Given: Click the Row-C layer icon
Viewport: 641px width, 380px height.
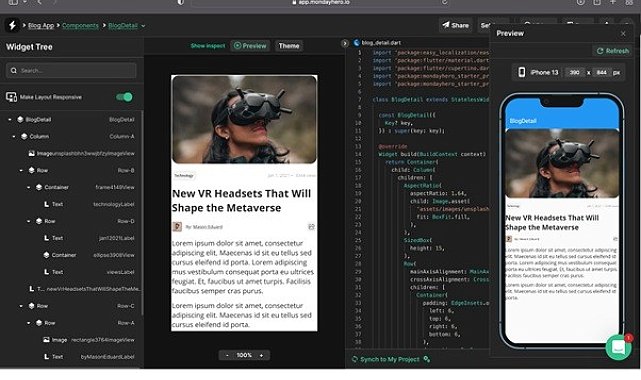Looking at the screenshot, I should (x=31, y=306).
